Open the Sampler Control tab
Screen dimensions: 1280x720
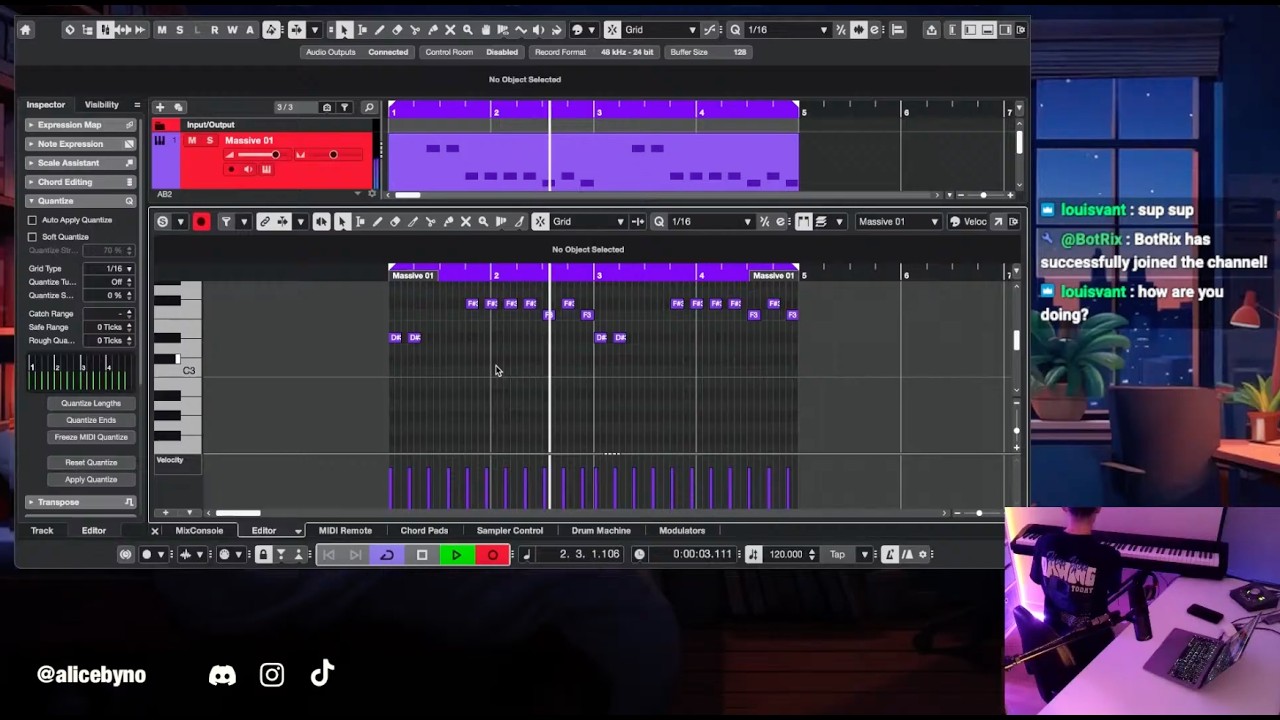[x=510, y=531]
